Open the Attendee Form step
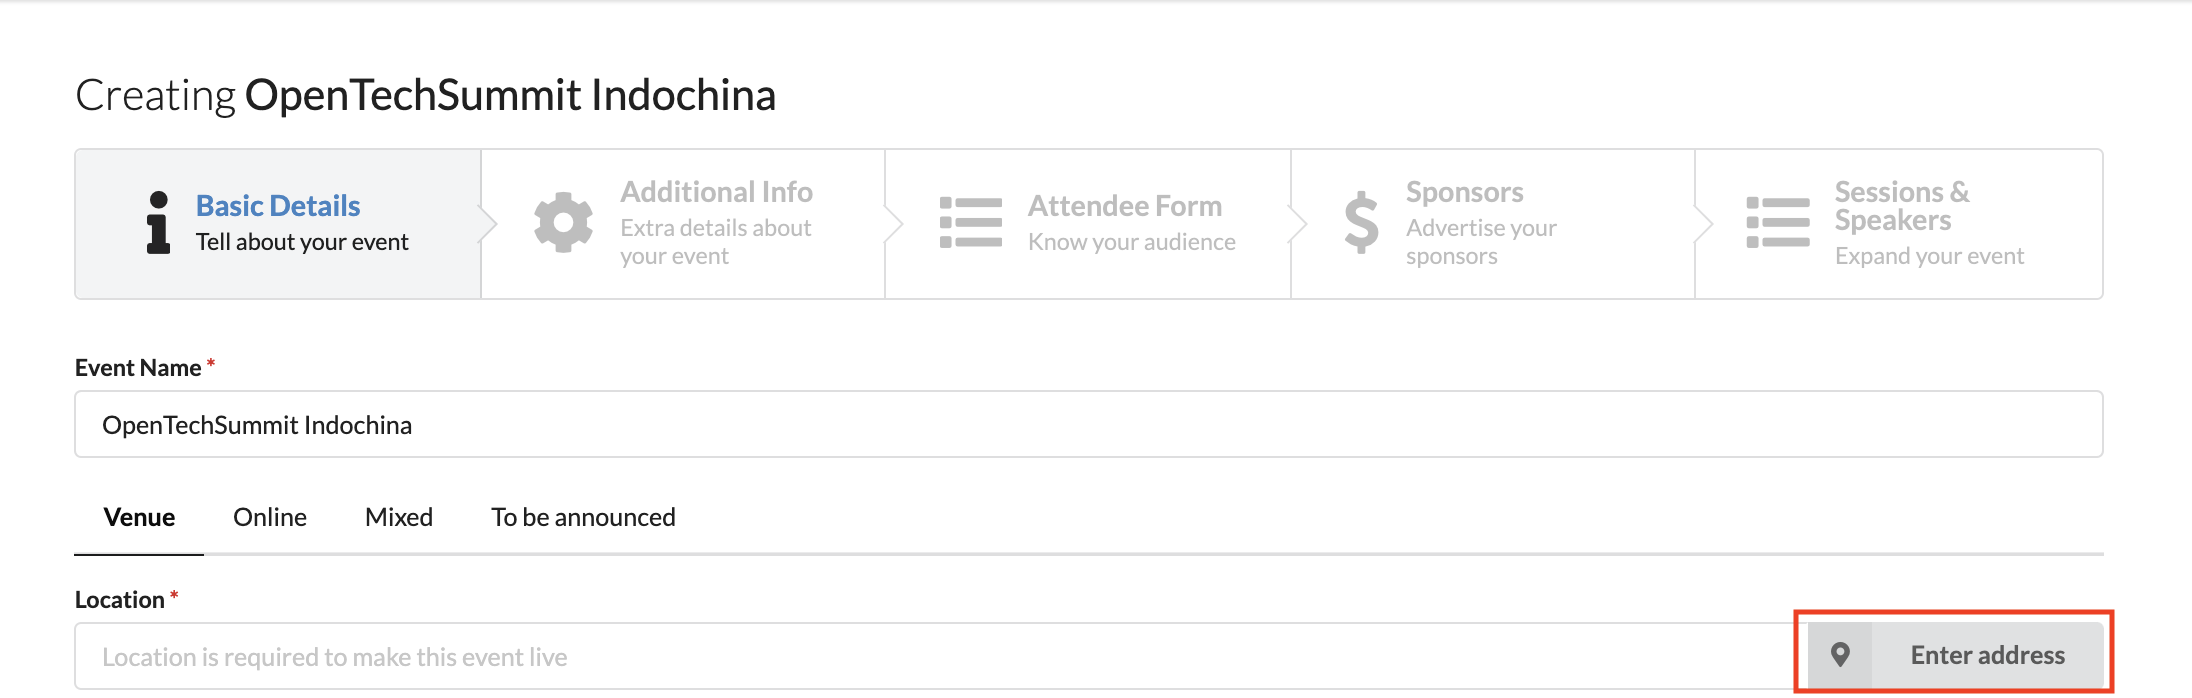The height and width of the screenshot is (698, 2192). click(x=1088, y=224)
